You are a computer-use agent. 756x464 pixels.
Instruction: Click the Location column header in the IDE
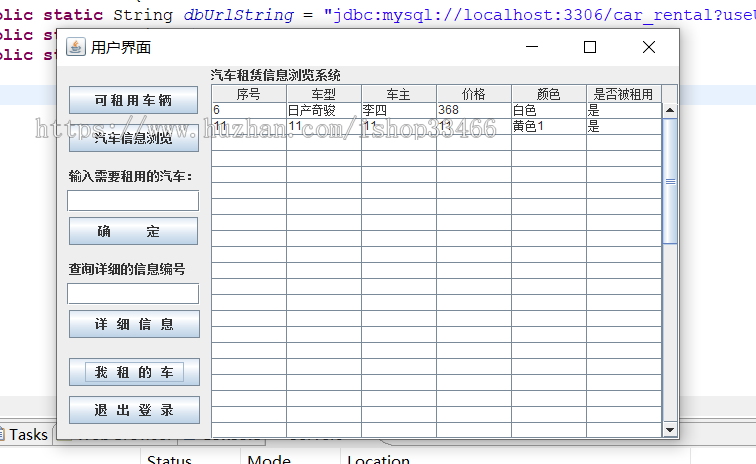point(378,460)
